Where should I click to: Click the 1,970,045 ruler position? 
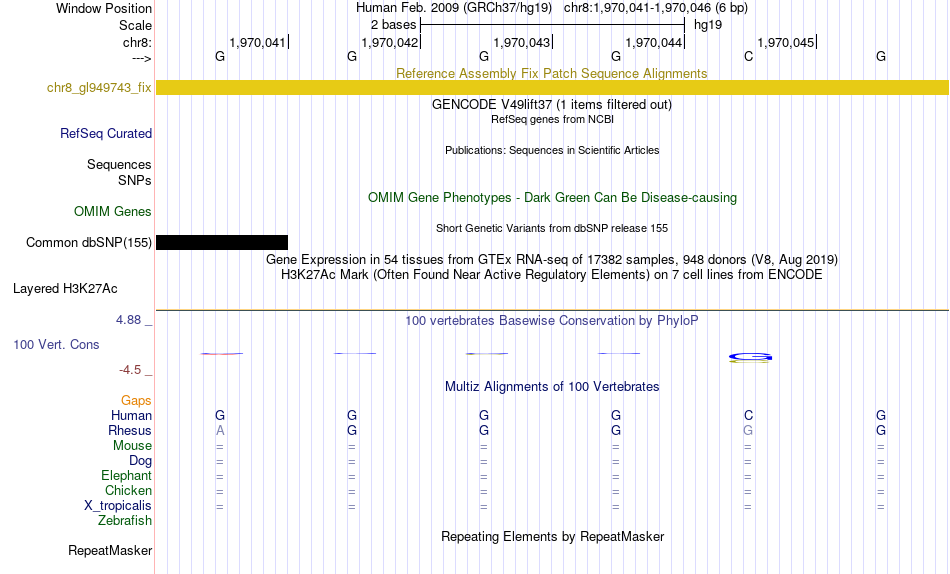(x=786, y=42)
